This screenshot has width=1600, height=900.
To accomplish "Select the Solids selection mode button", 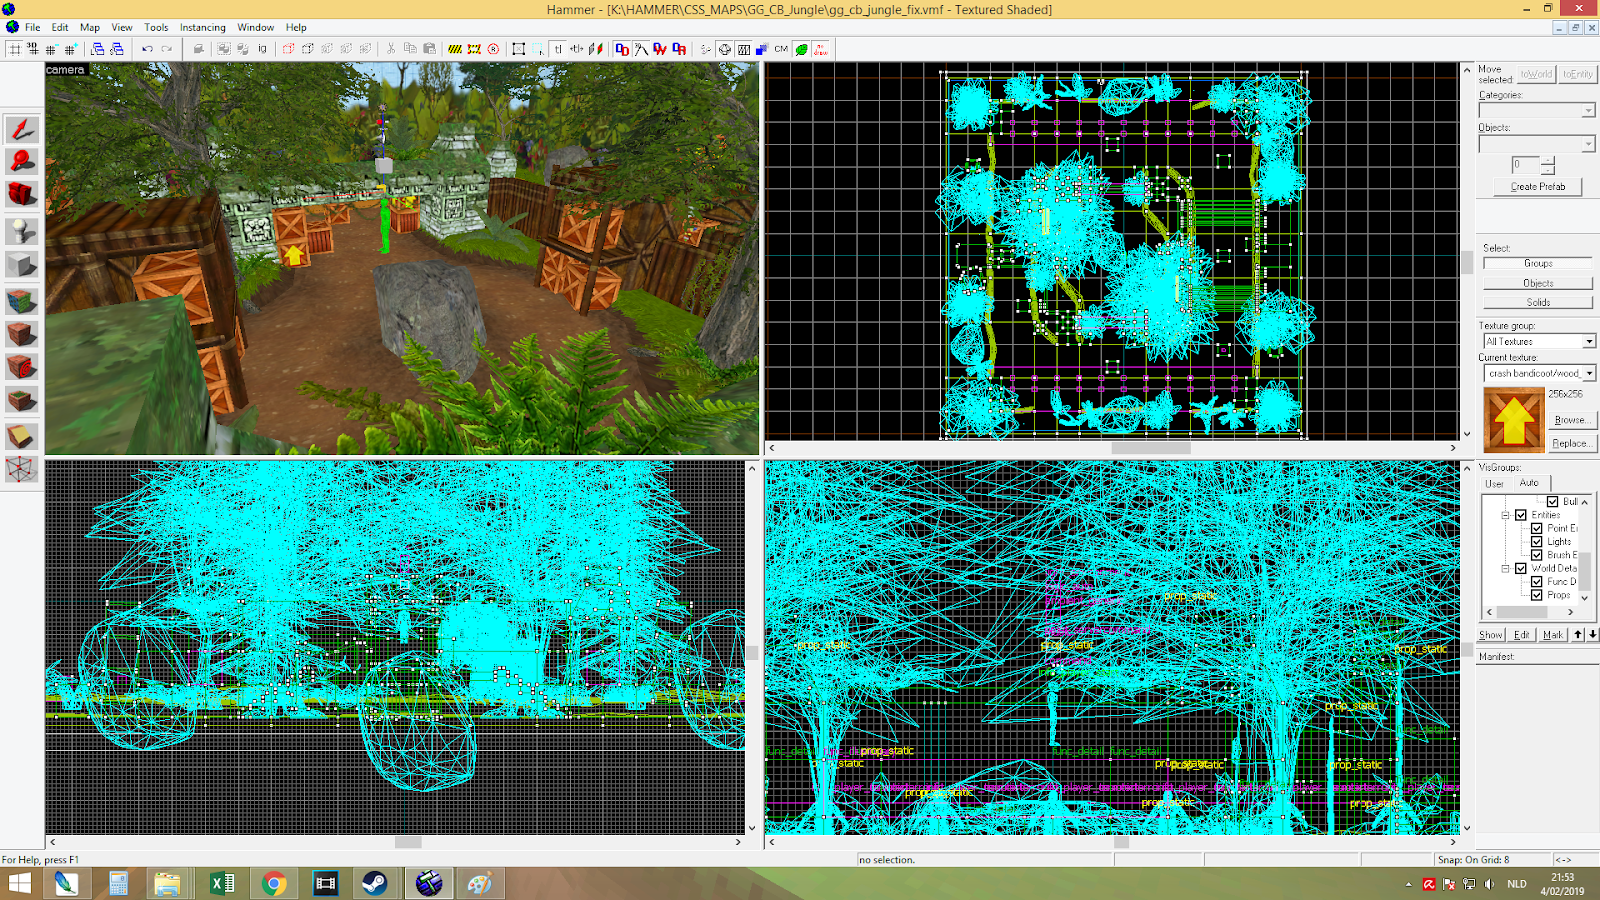I will (x=1538, y=302).
